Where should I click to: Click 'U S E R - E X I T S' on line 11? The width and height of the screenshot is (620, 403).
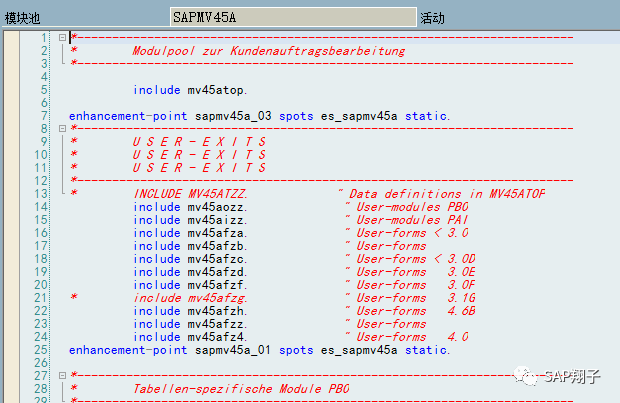pos(199,168)
